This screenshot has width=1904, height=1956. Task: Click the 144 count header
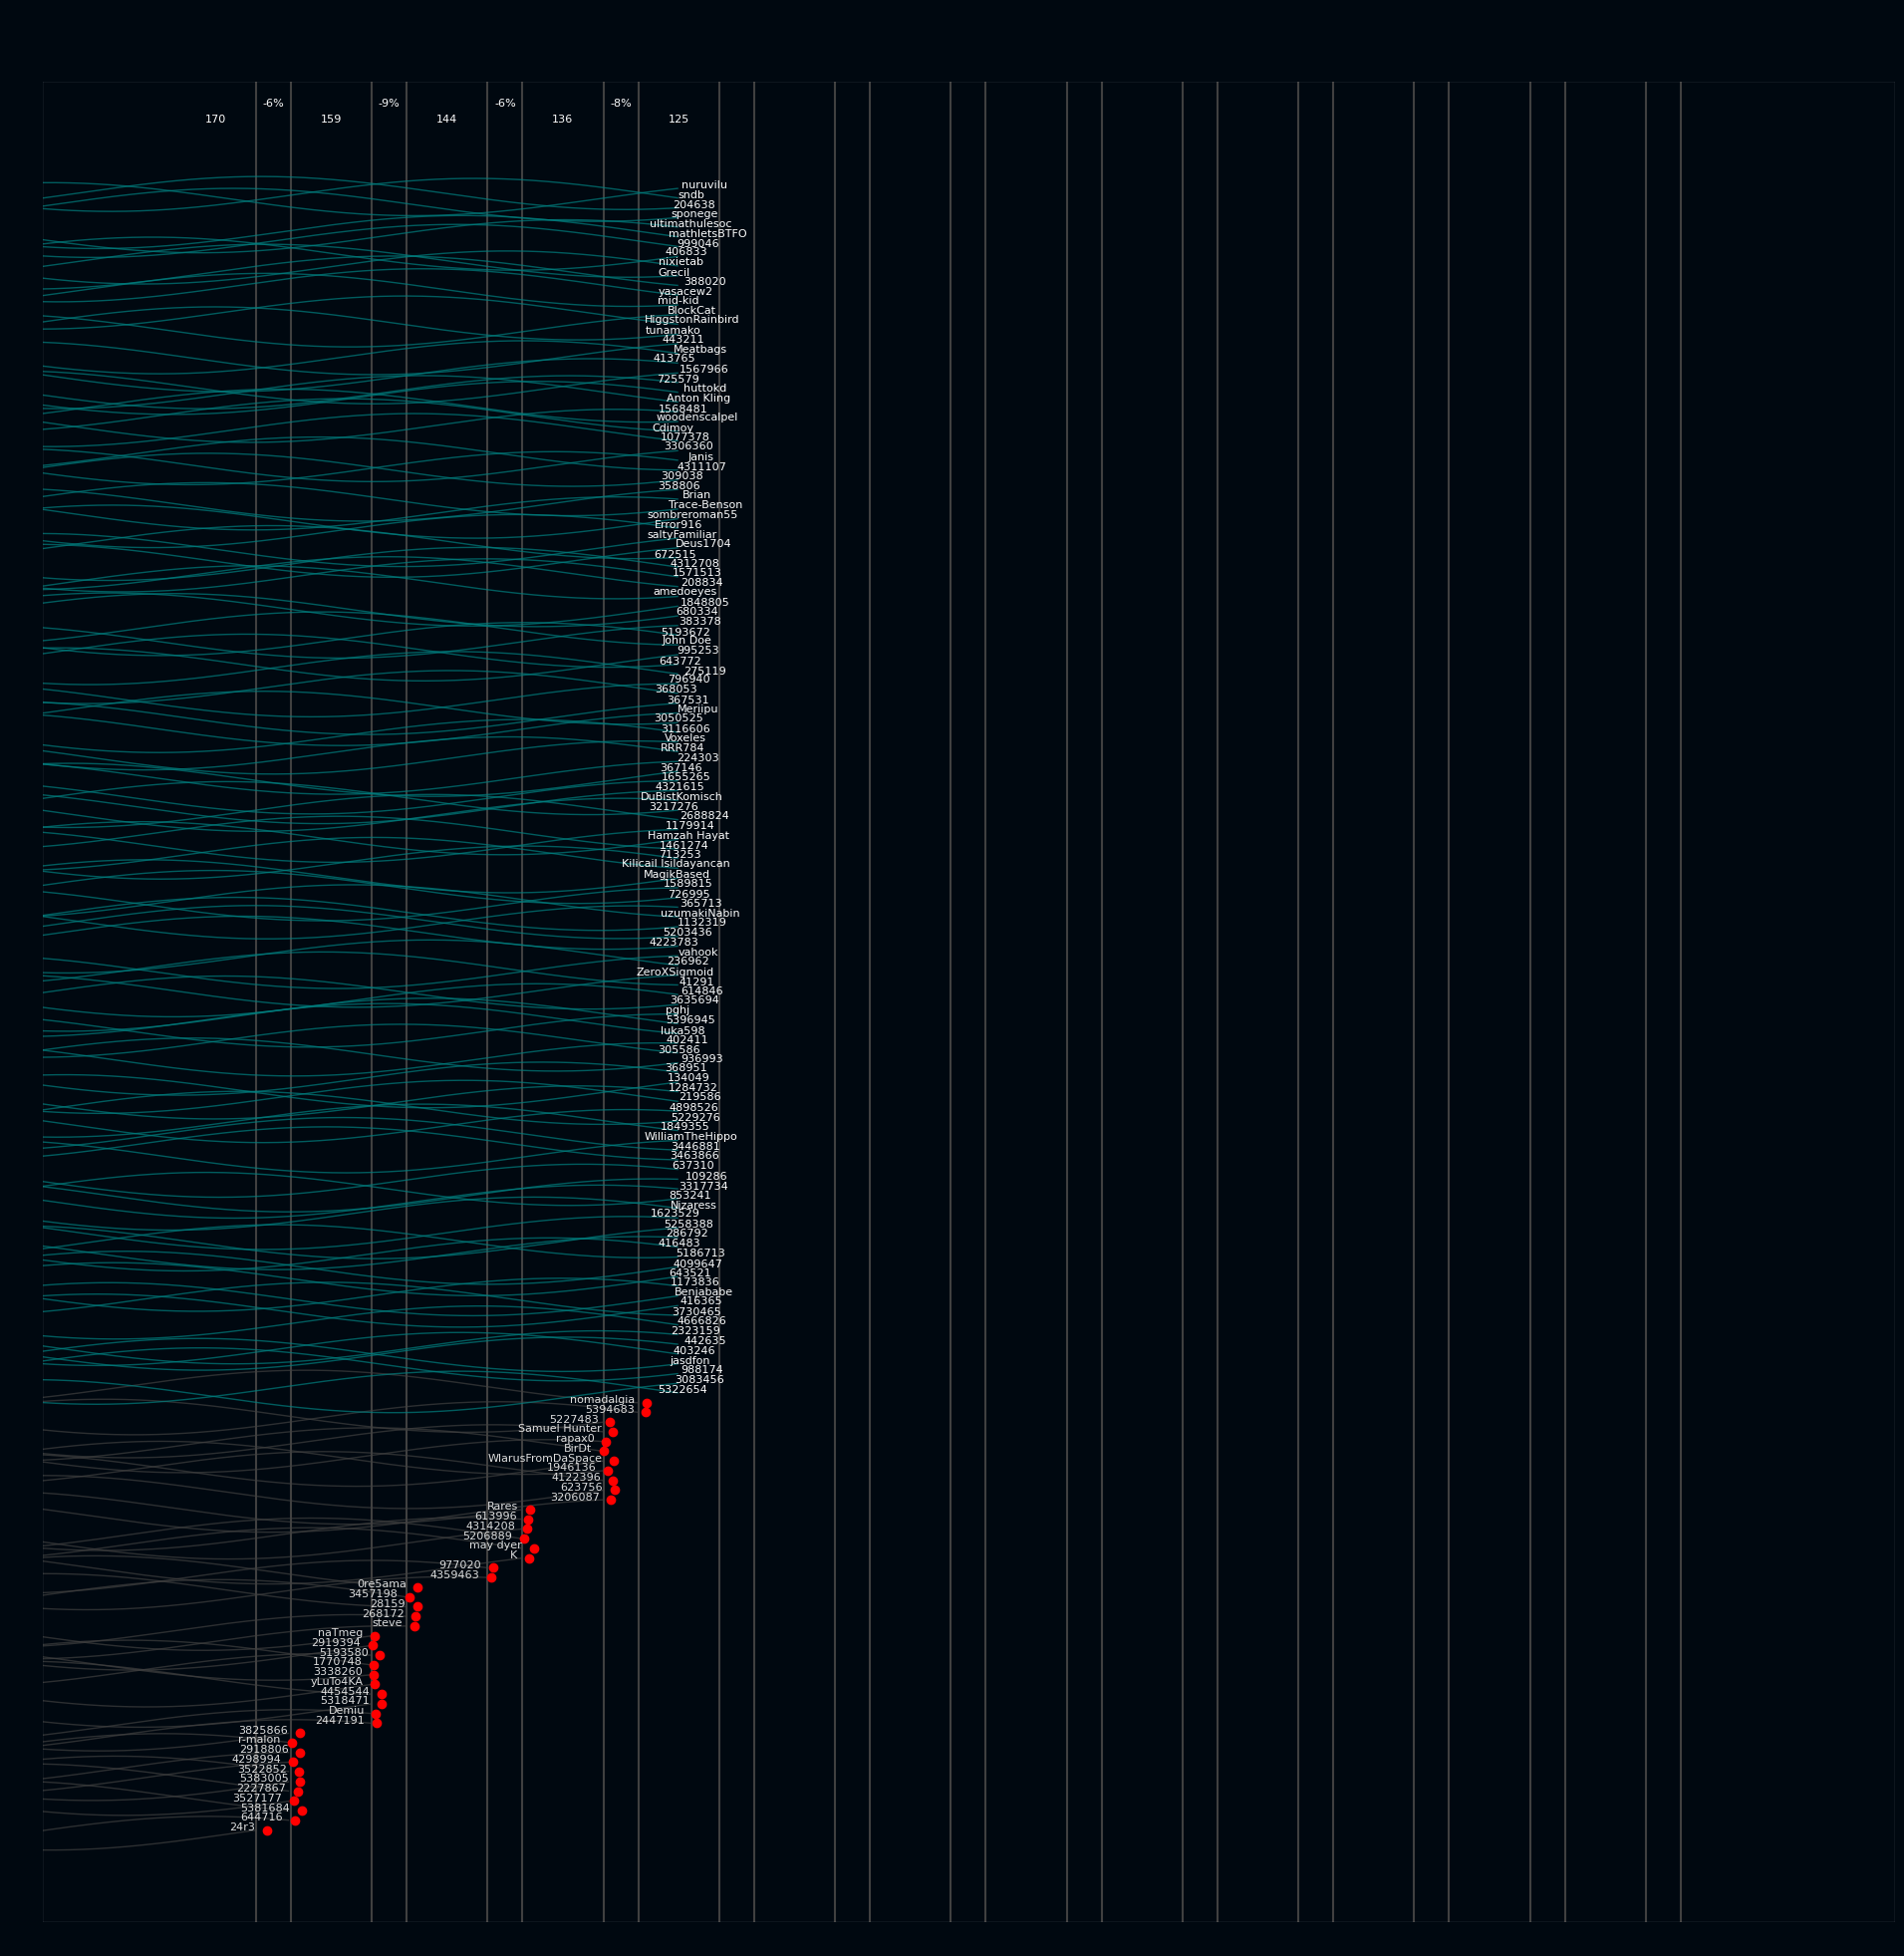point(445,119)
